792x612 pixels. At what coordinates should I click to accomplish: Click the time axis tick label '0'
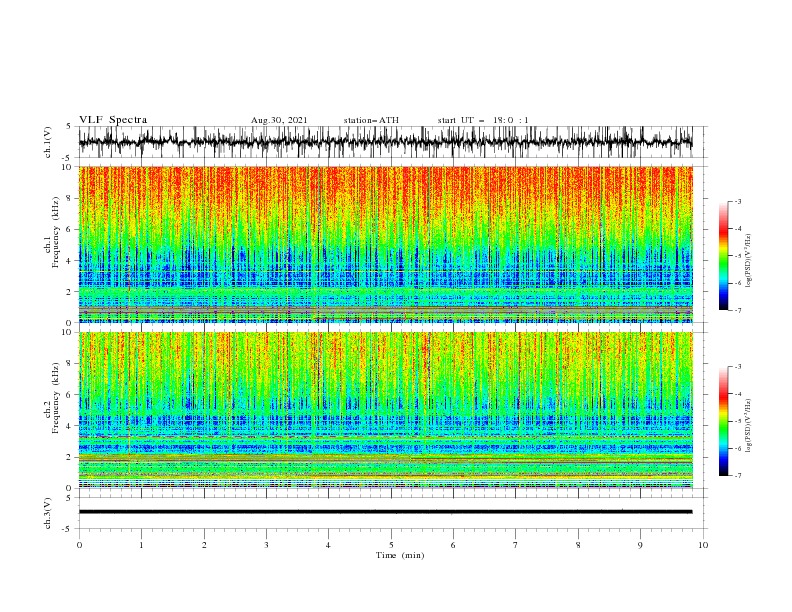point(79,545)
